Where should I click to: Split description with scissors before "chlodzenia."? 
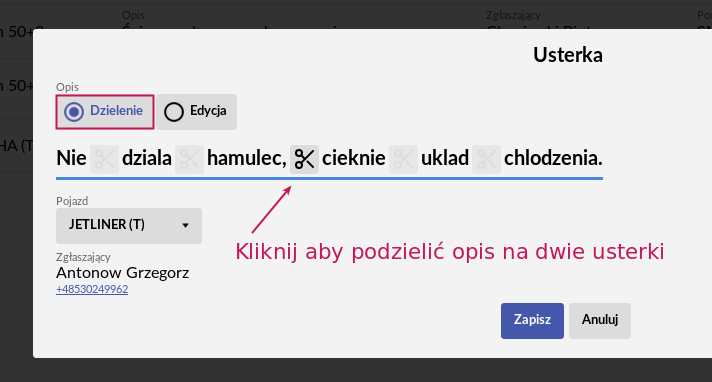tap(486, 159)
